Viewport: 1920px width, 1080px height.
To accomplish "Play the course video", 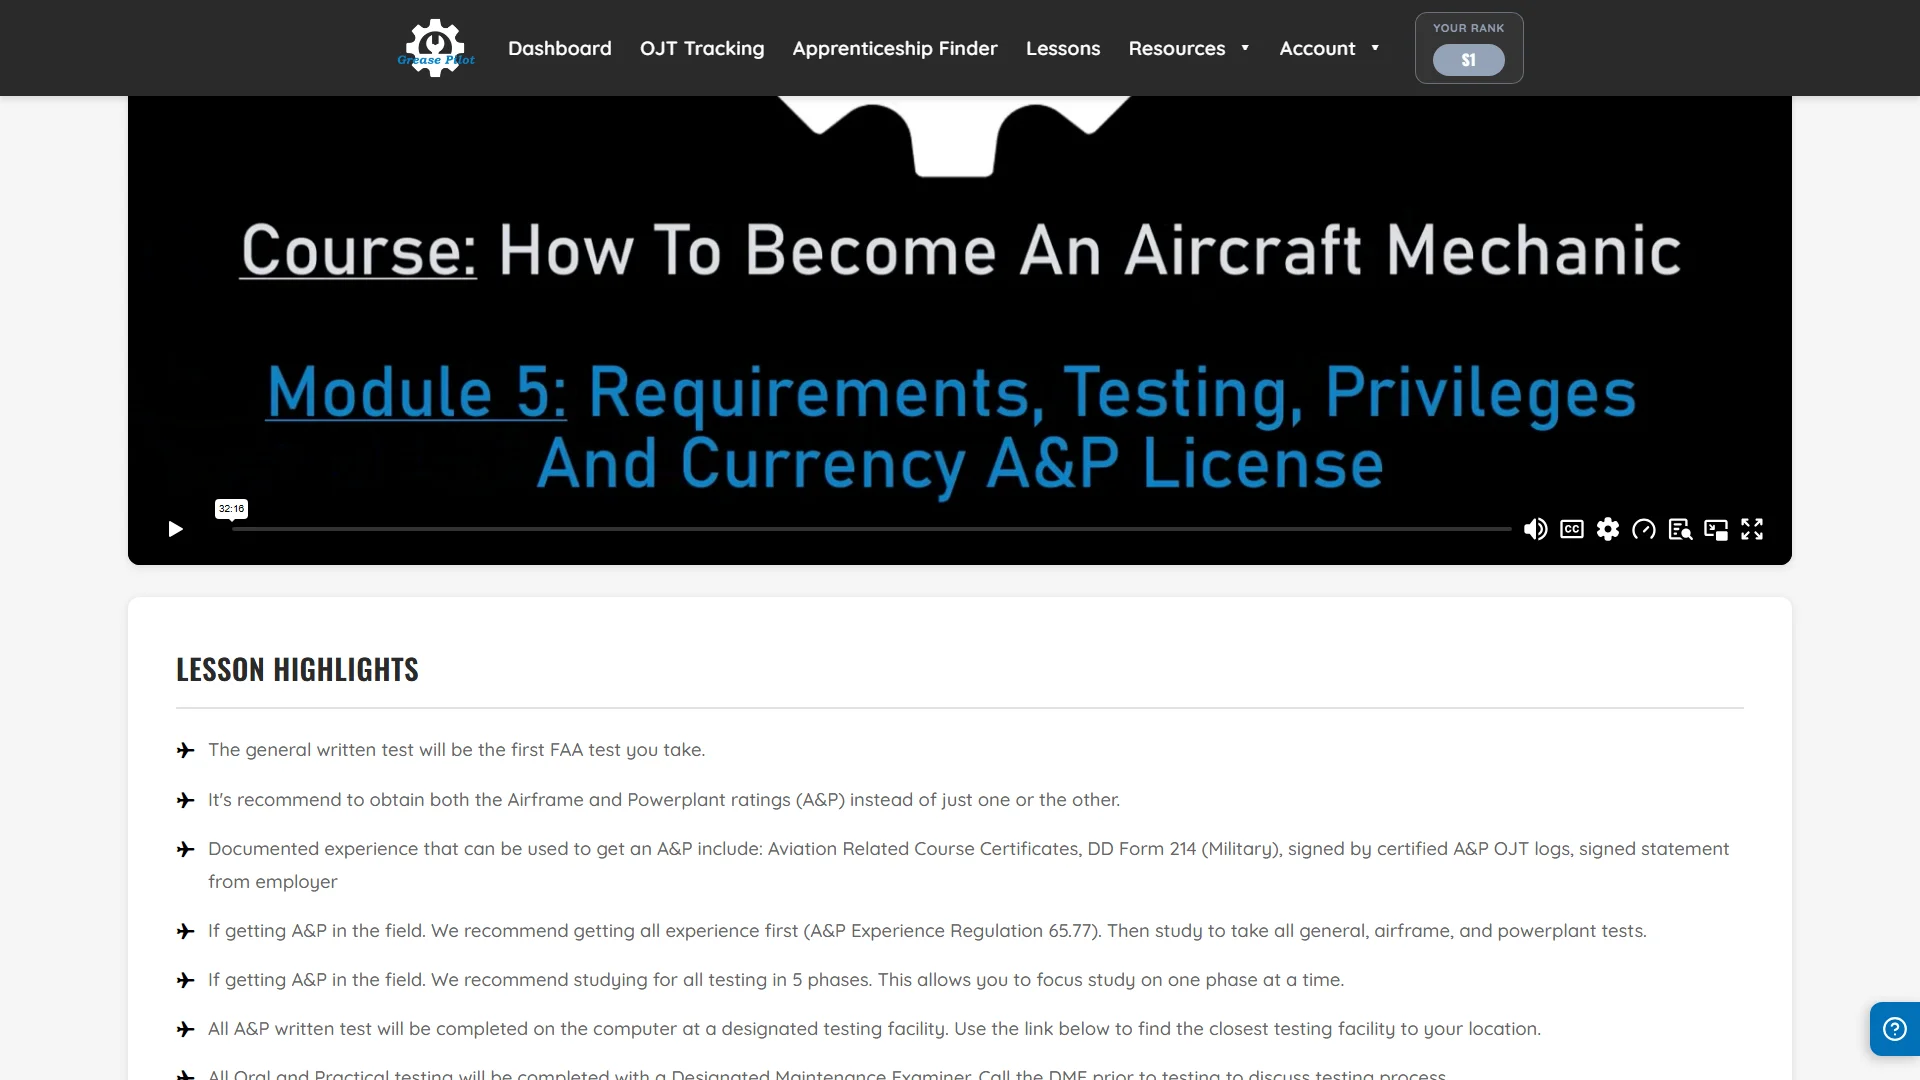I will coord(175,529).
